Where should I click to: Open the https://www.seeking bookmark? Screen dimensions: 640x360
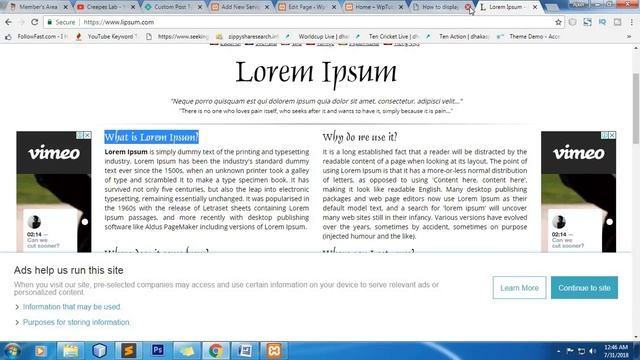coord(178,36)
